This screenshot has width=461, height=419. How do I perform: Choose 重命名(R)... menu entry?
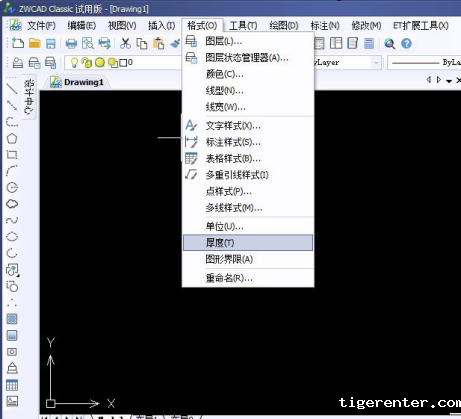tap(248, 278)
